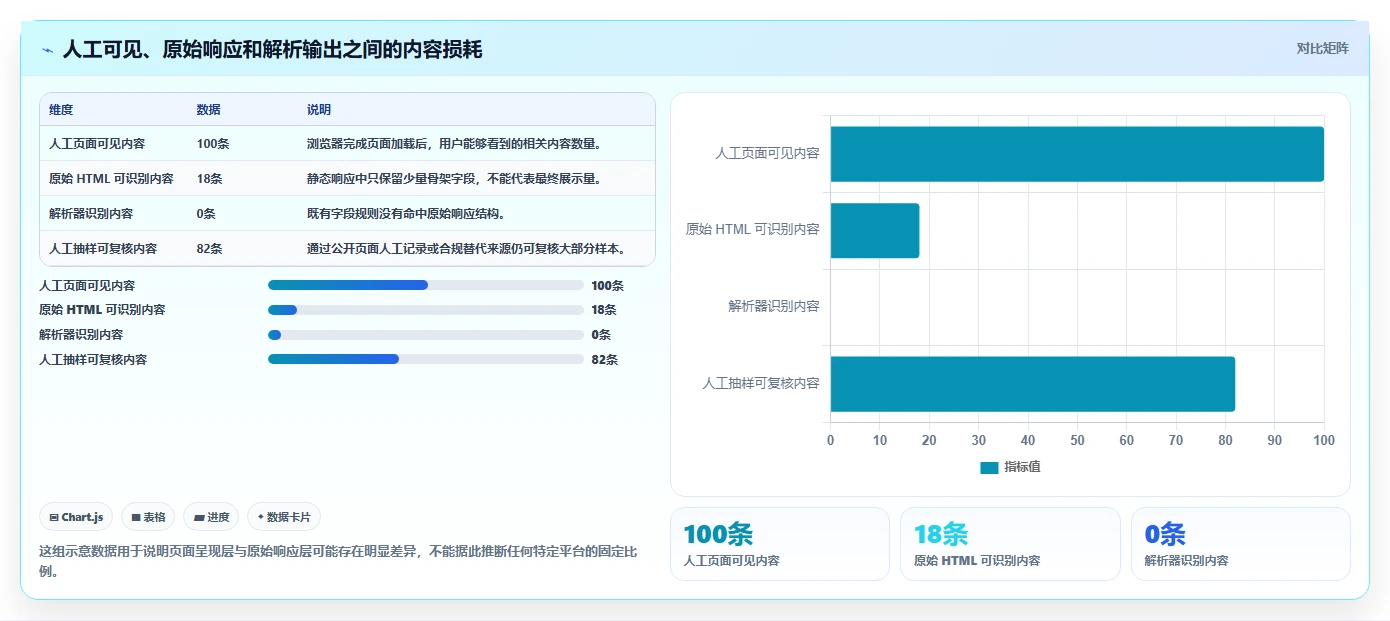Screen dimensions: 1390x621
Task: Open the 18条 data card
Action: pyautogui.click(x=1010, y=544)
